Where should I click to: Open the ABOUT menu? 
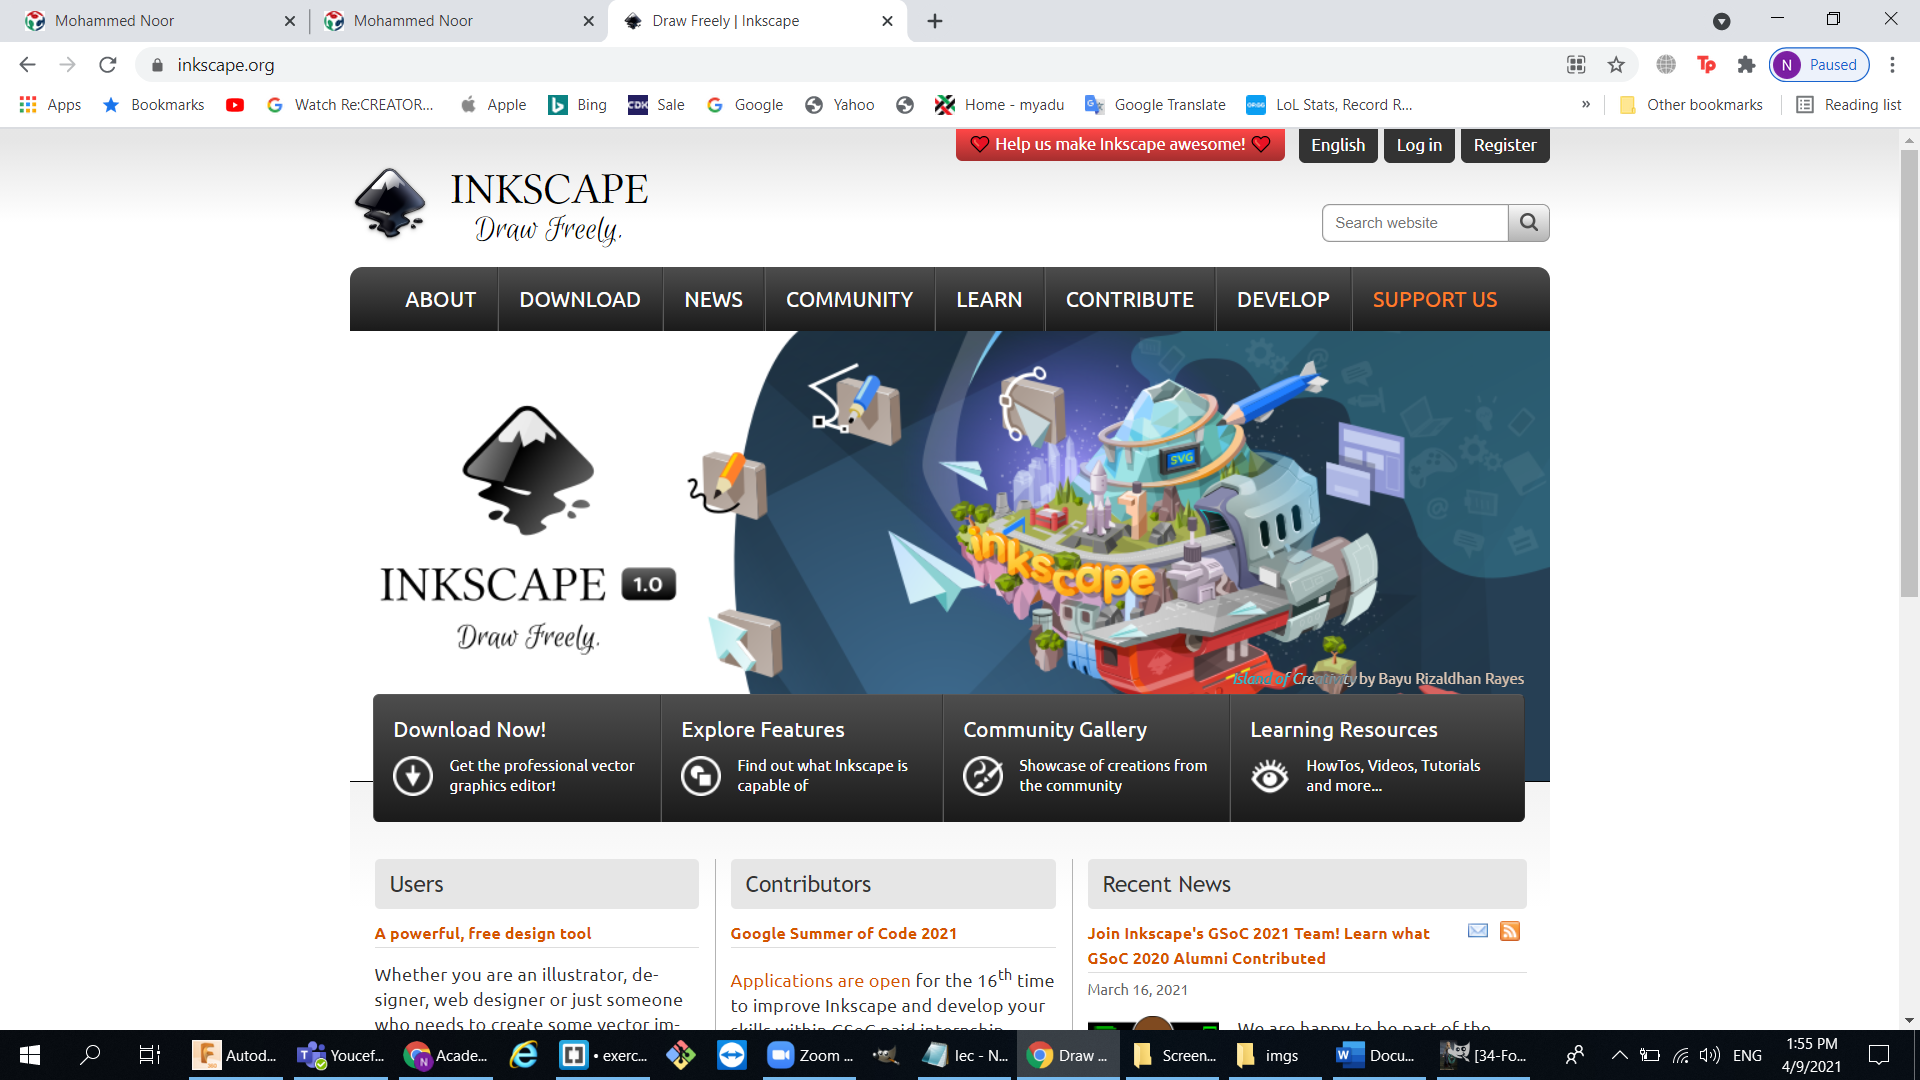point(440,299)
